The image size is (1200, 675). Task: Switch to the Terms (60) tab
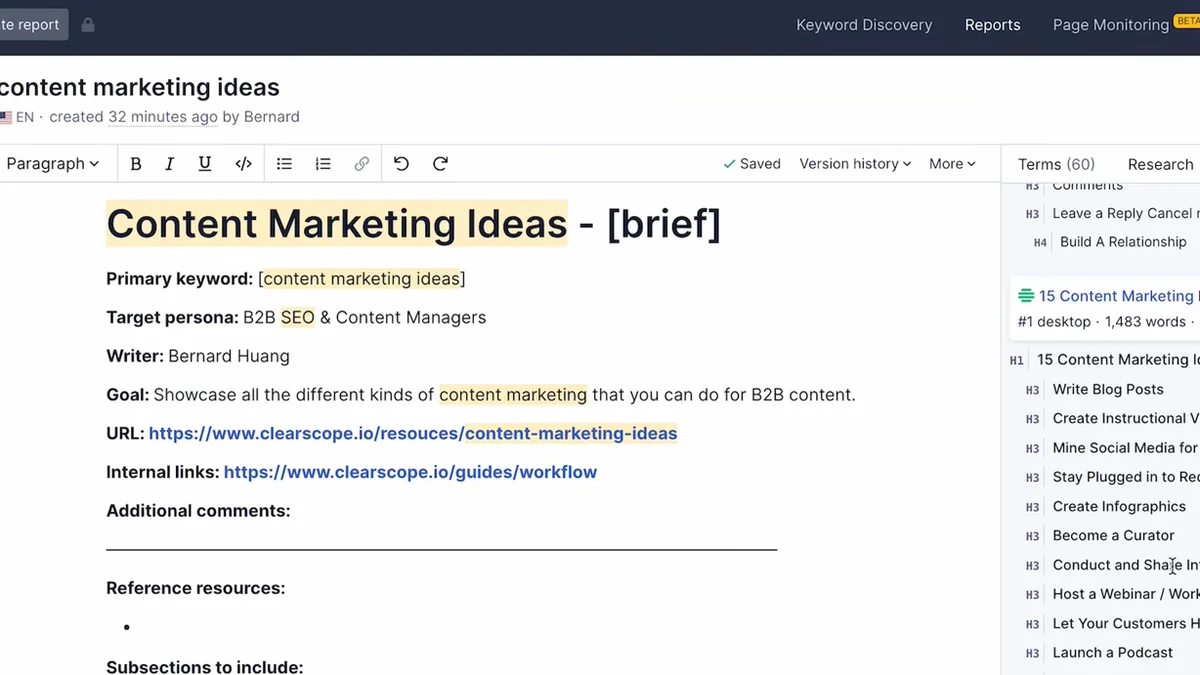pyautogui.click(x=1056, y=164)
